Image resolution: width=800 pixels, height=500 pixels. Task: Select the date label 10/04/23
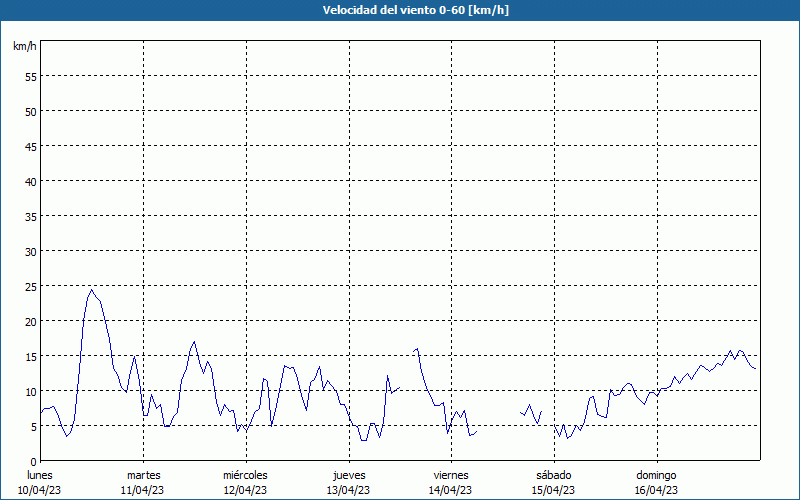pos(39,490)
